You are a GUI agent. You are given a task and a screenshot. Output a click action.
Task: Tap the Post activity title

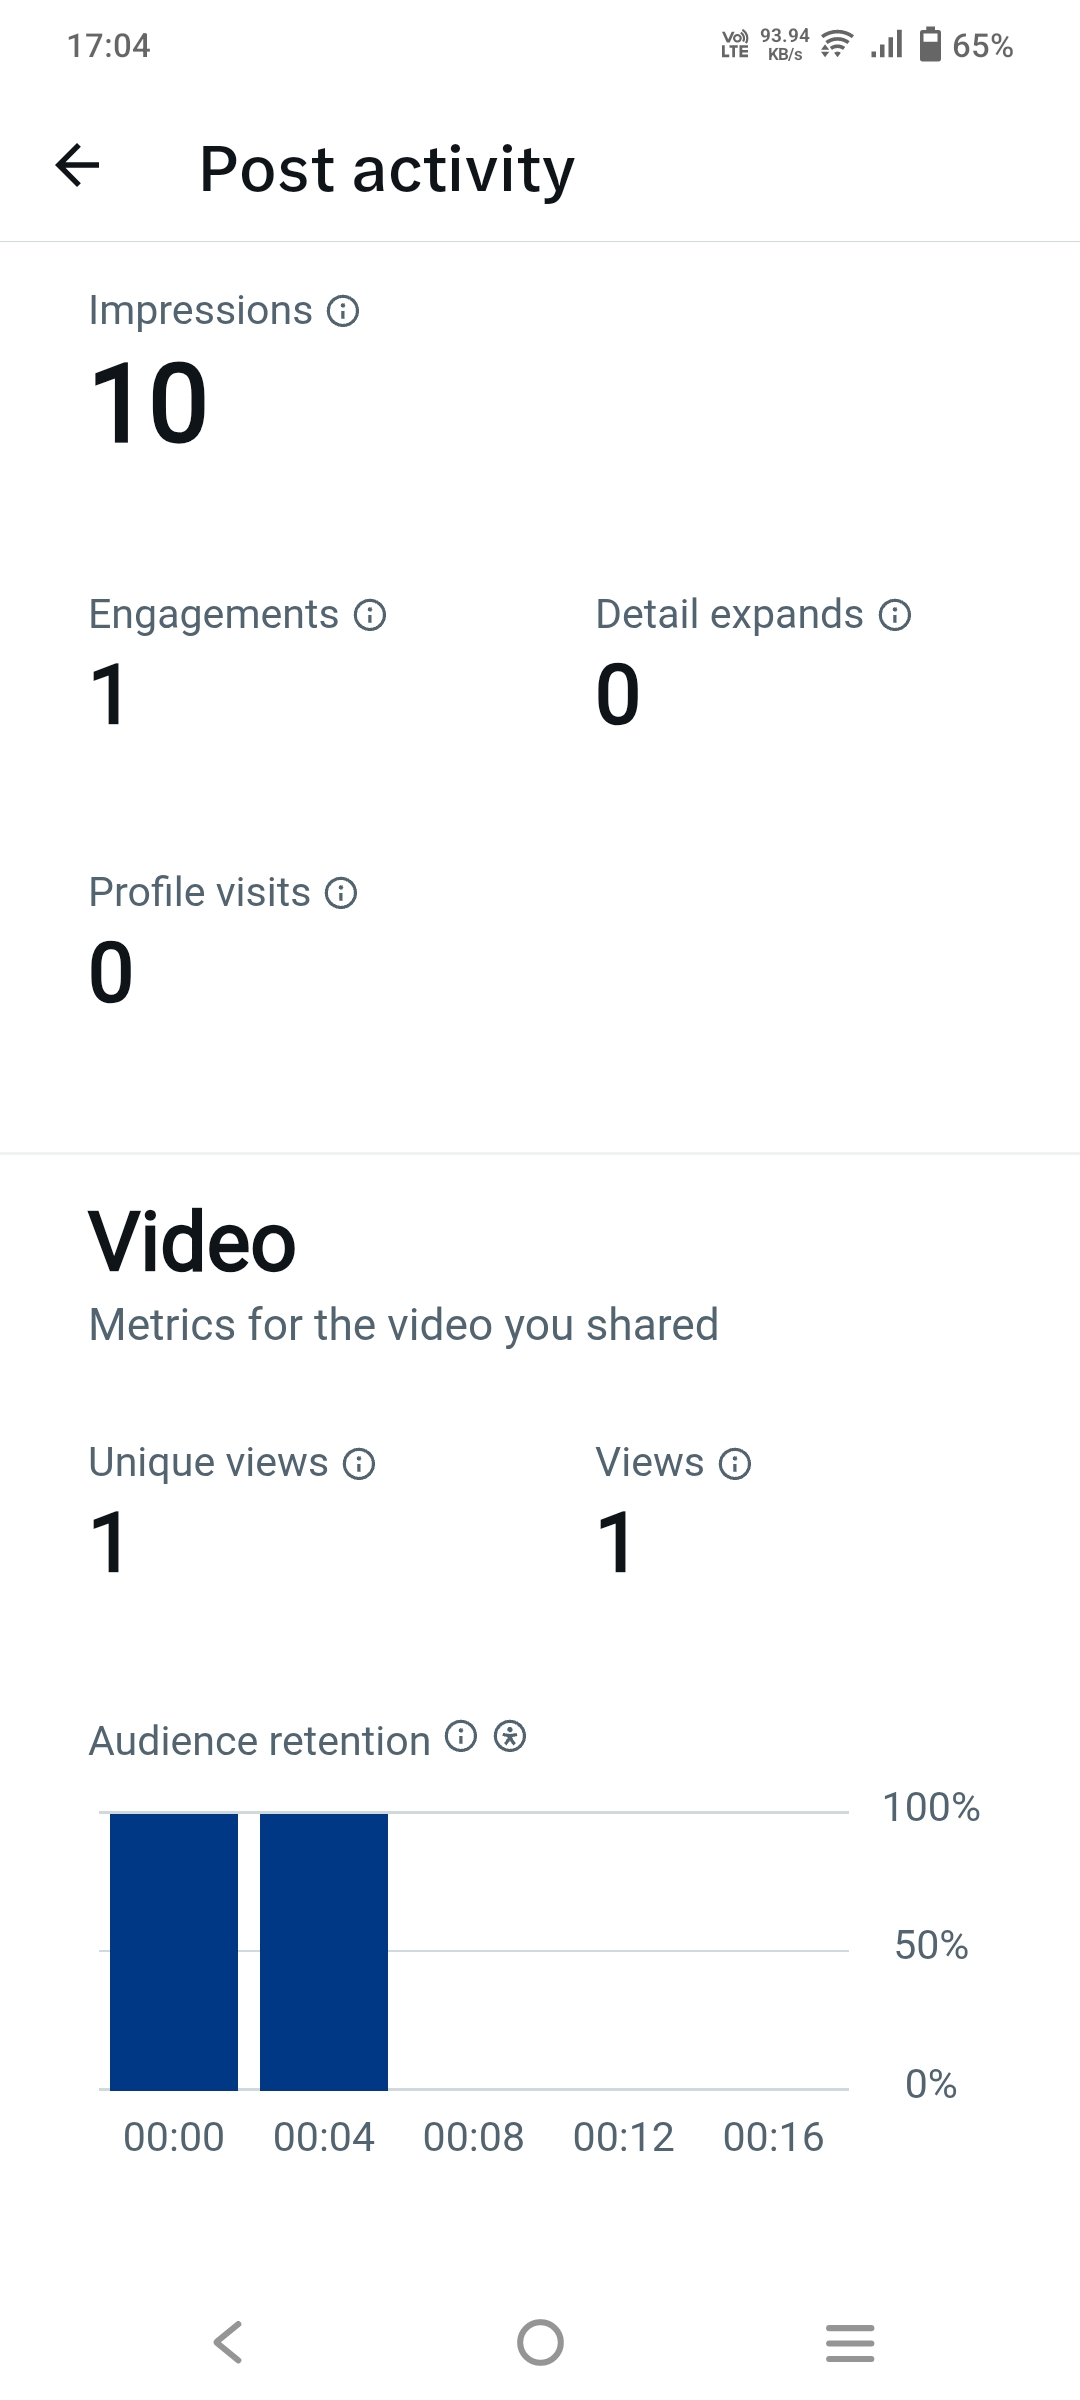386,168
